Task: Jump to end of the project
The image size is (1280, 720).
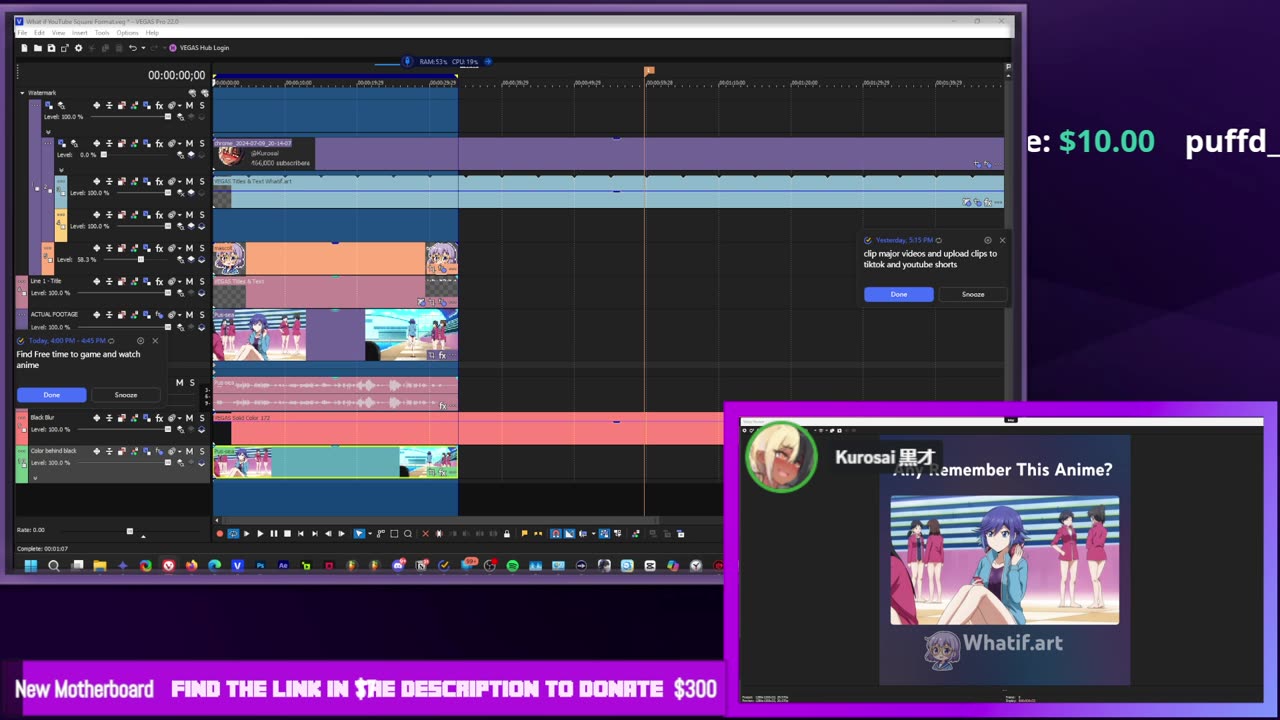Action: click(315, 533)
